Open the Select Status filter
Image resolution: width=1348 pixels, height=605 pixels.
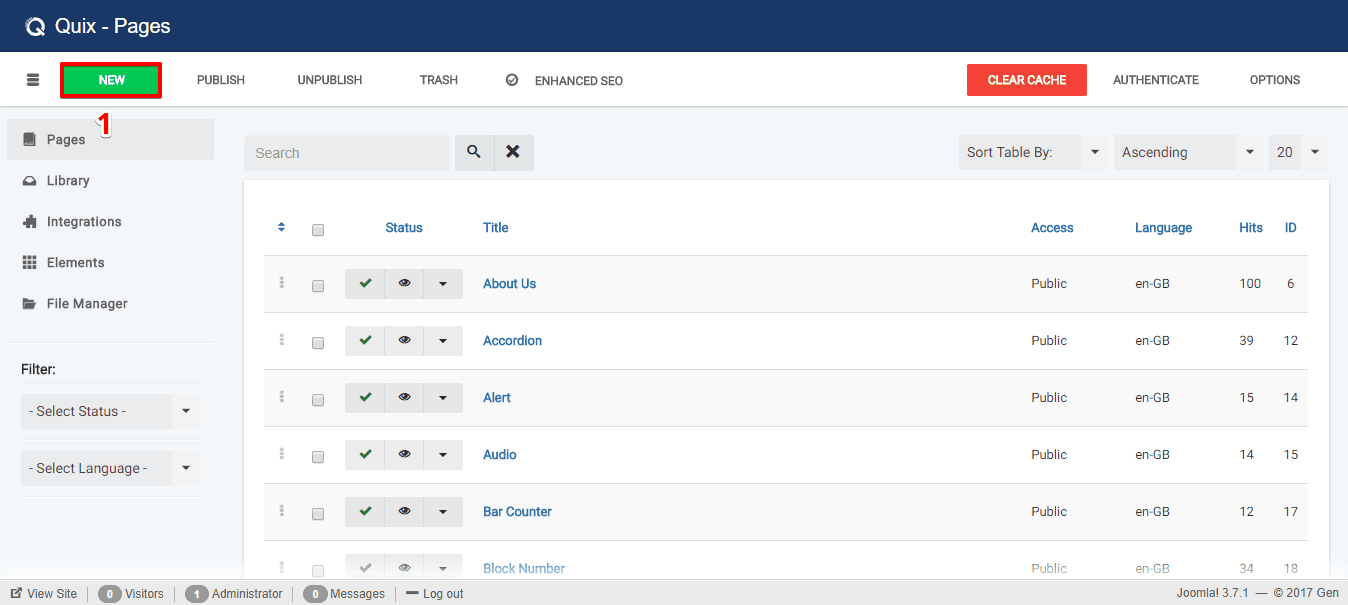click(x=110, y=411)
